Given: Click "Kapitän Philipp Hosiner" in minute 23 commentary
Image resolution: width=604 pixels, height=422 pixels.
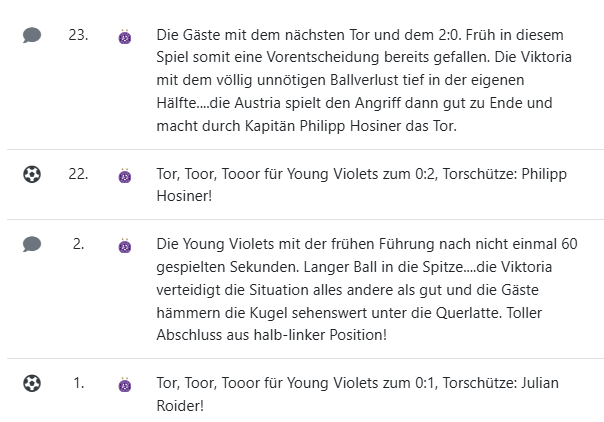Looking at the screenshot, I should click(x=310, y=128).
